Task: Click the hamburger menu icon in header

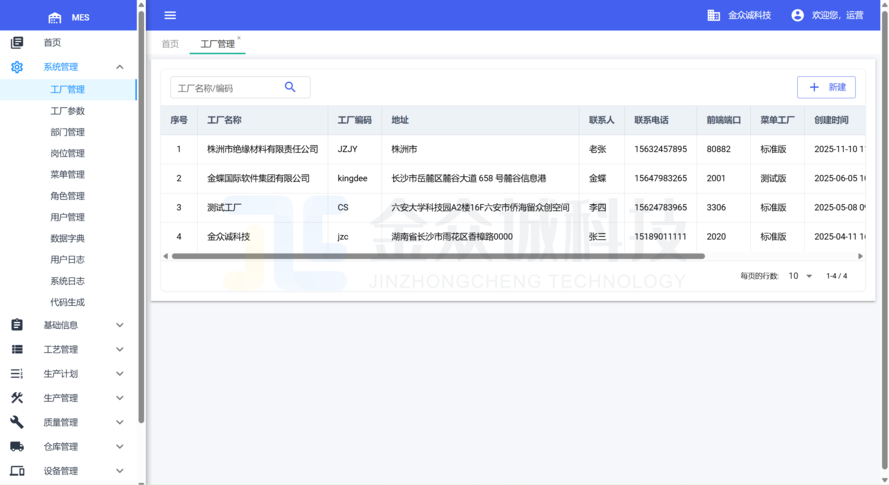Action: (170, 15)
